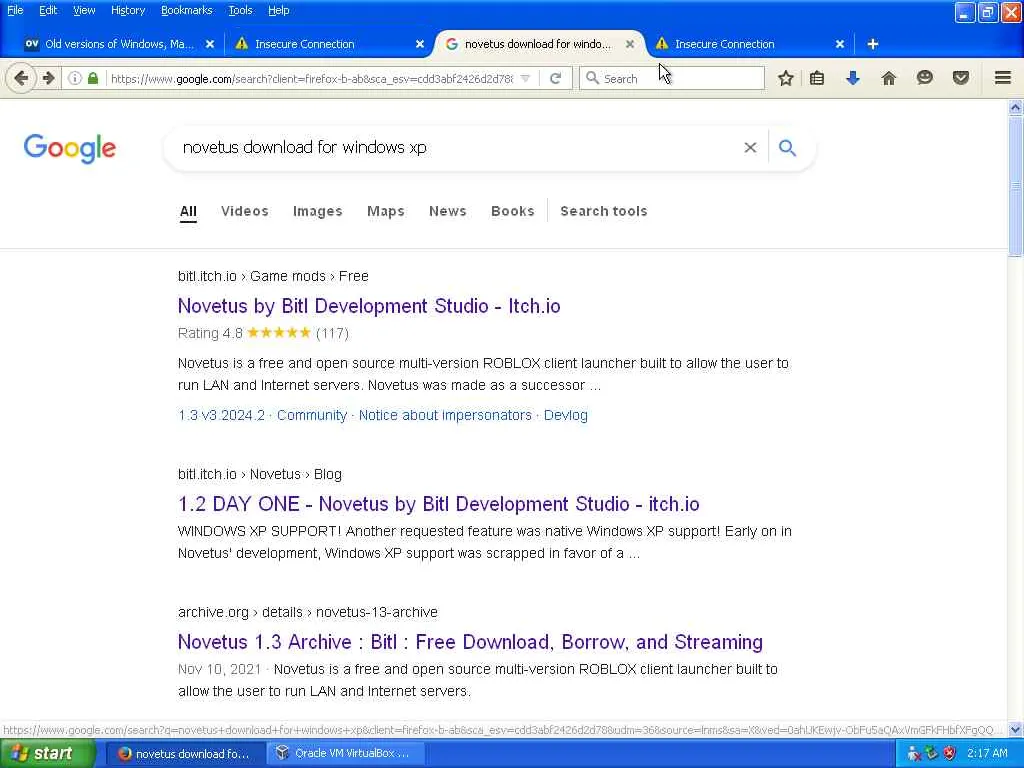Show site information via the info icon
The width and height of the screenshot is (1024, 768).
pos(75,78)
